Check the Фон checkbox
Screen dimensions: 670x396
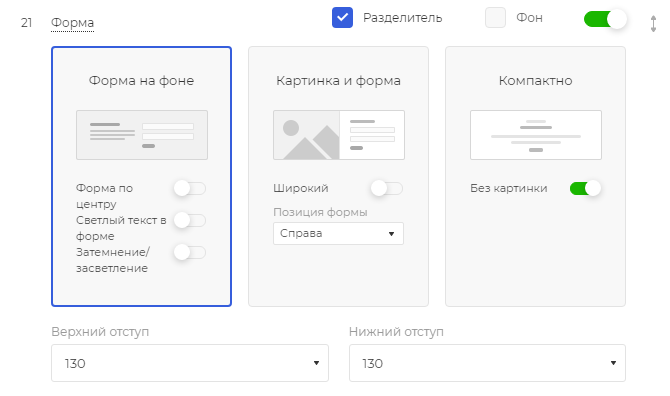coord(495,18)
